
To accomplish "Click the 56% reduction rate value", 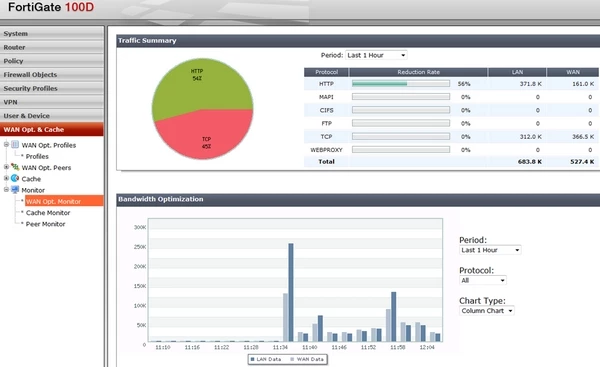I will [464, 83].
